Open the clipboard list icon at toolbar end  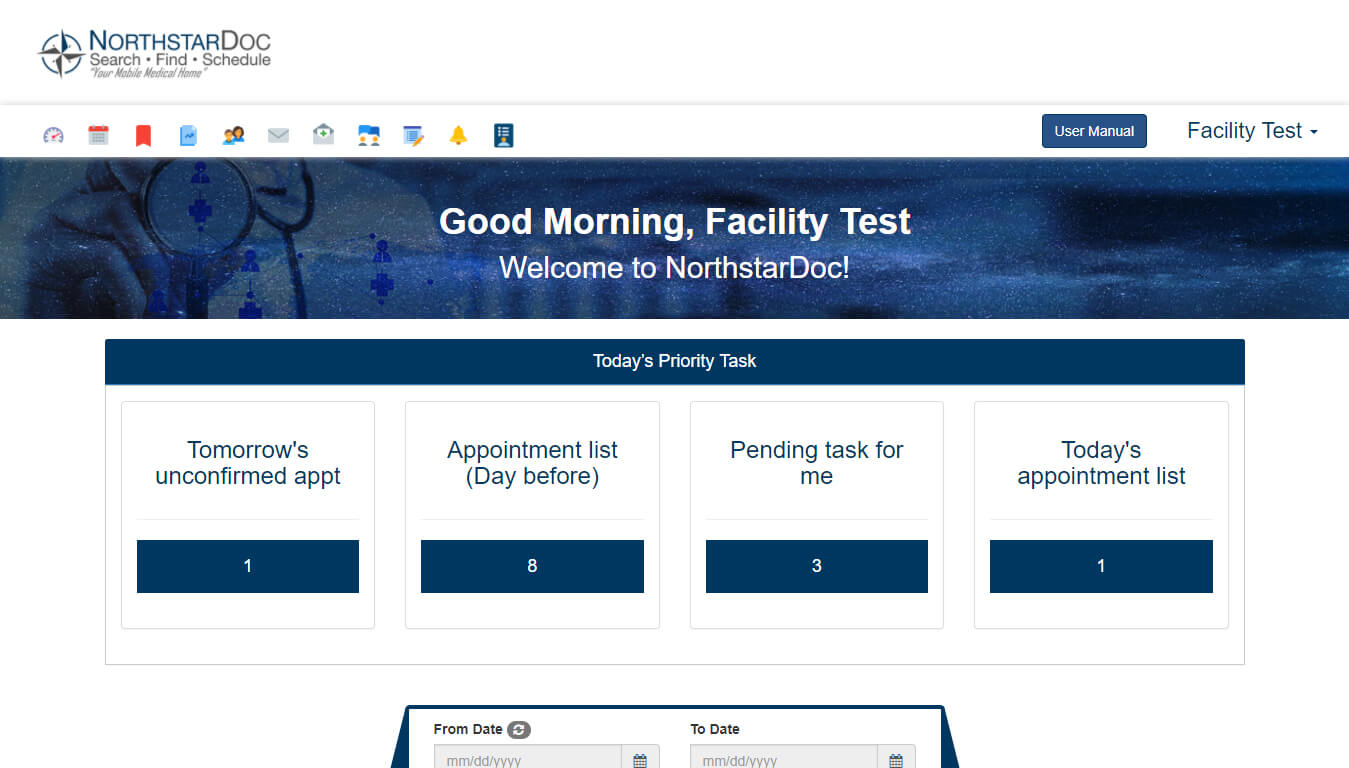503,133
